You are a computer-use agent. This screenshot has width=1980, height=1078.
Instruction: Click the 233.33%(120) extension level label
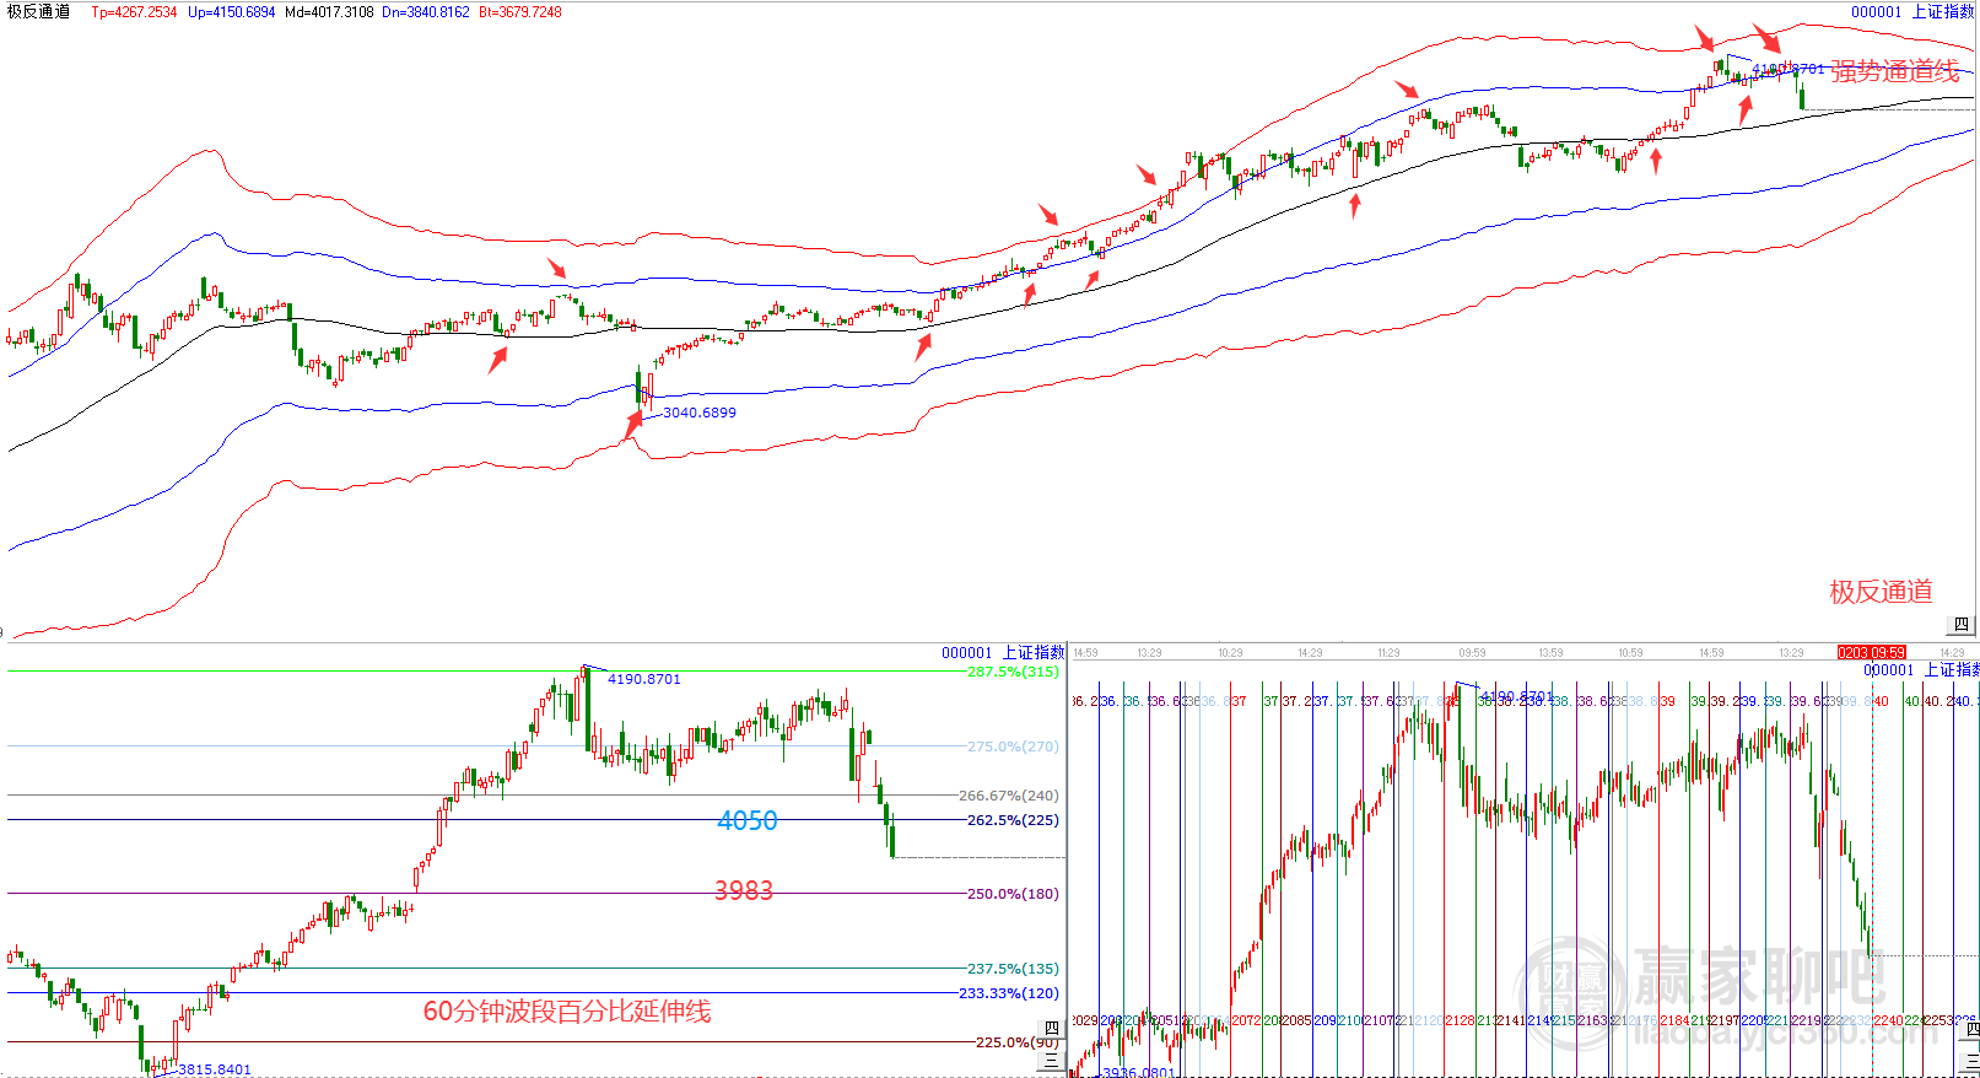click(x=1008, y=993)
